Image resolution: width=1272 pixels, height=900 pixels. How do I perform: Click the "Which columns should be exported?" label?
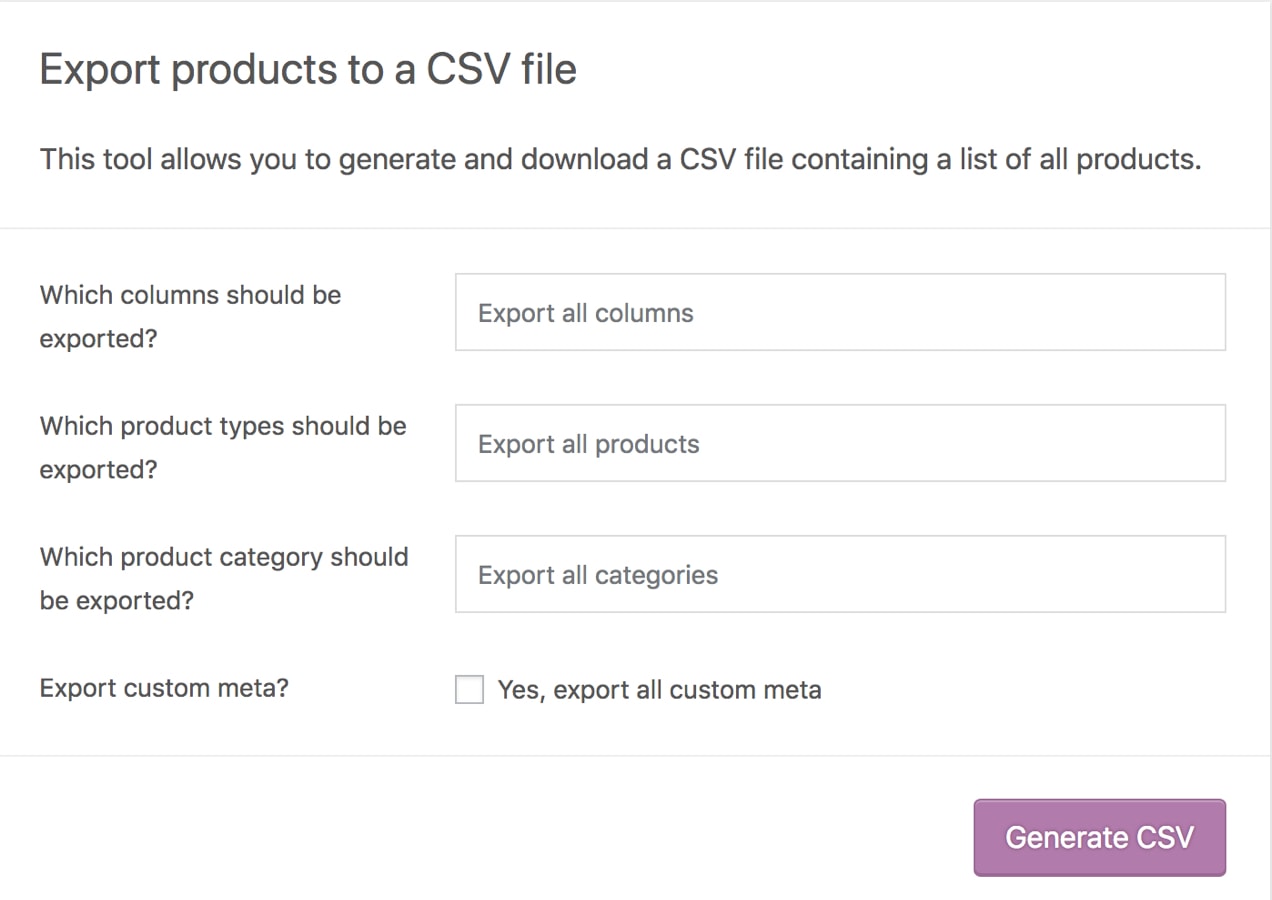point(190,316)
